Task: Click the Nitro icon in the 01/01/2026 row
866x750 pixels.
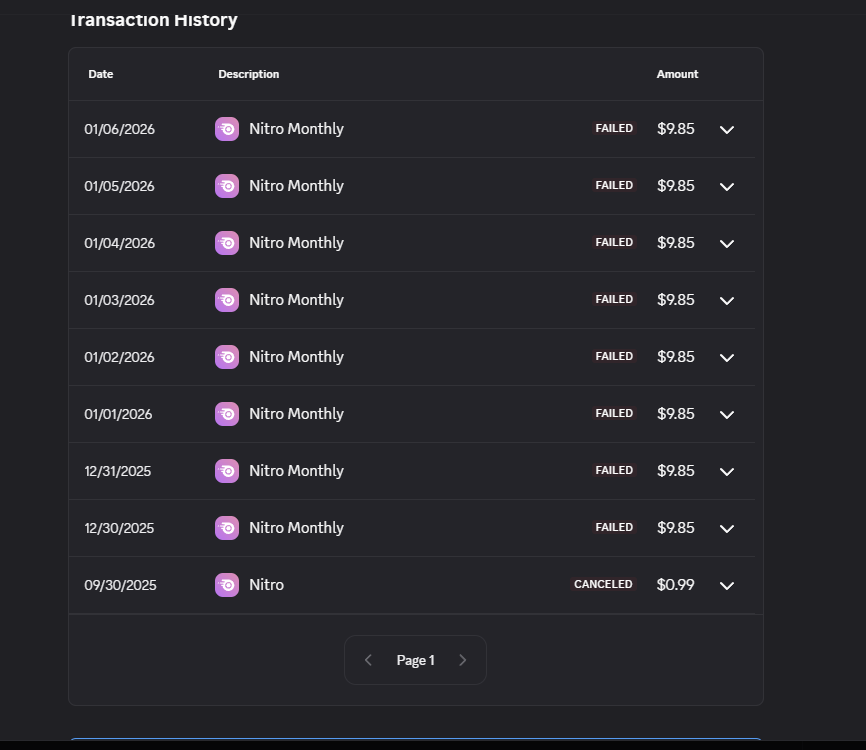Action: pyautogui.click(x=227, y=414)
